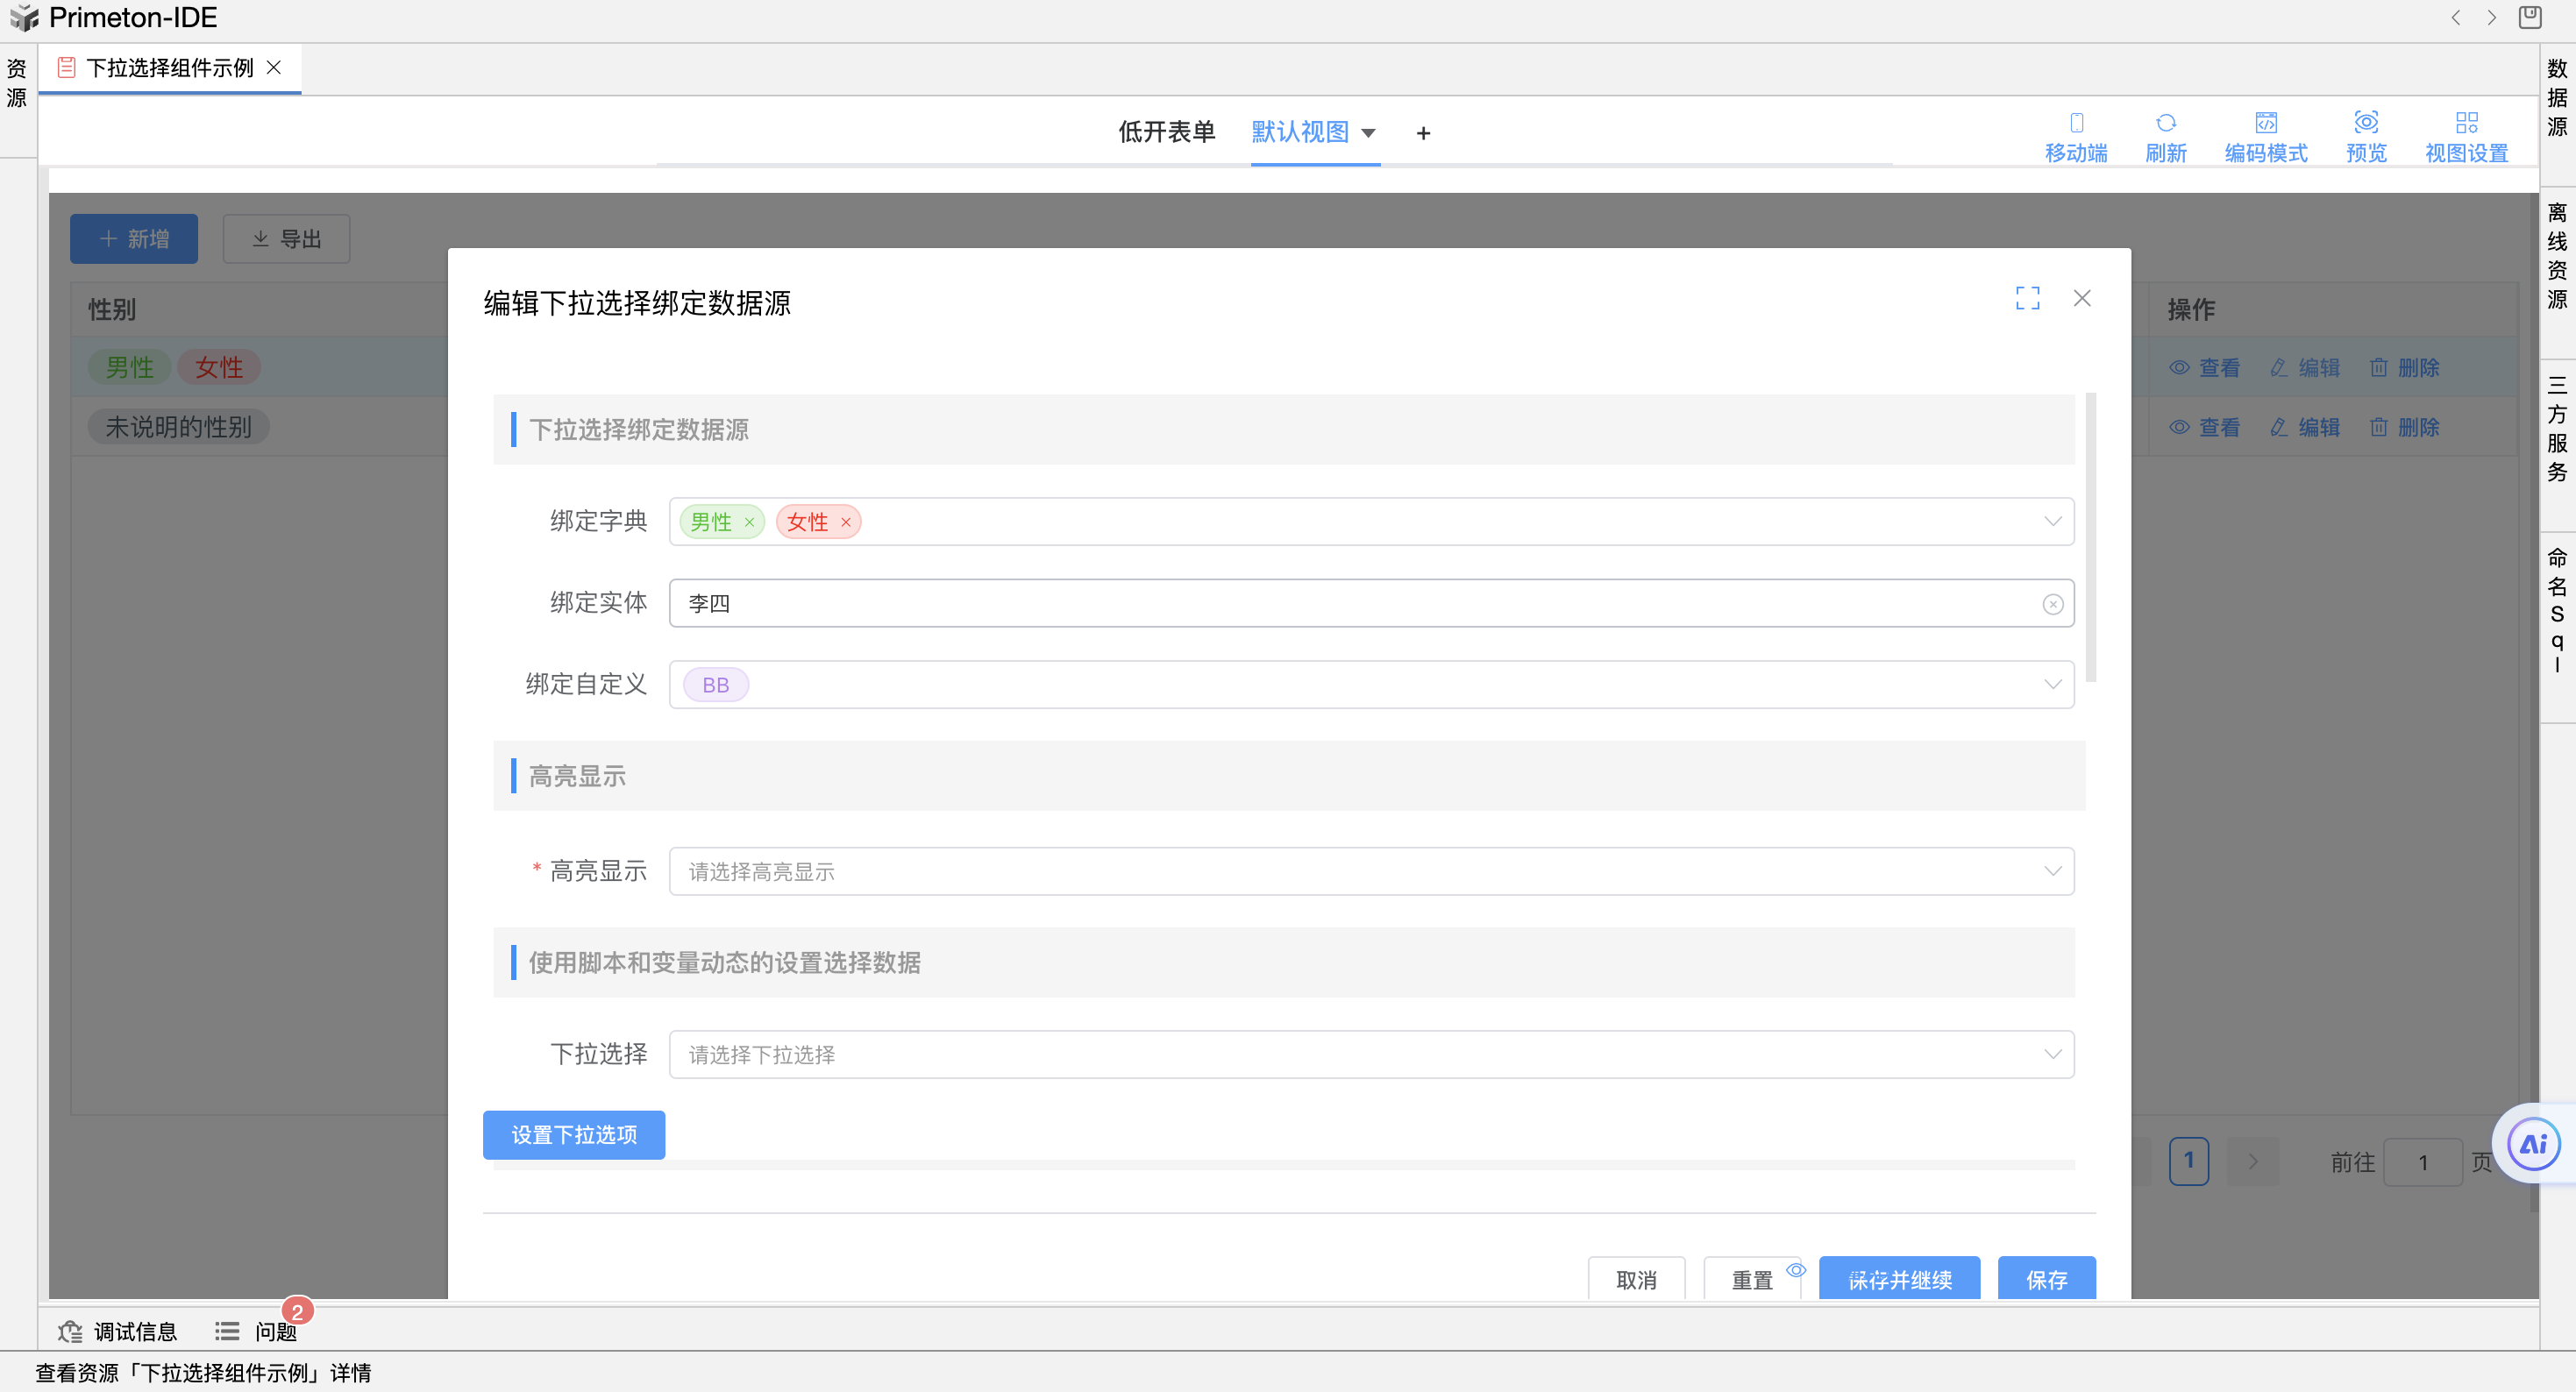Expand the 下拉选择 dropdown
2576x1392 pixels.
click(2052, 1054)
